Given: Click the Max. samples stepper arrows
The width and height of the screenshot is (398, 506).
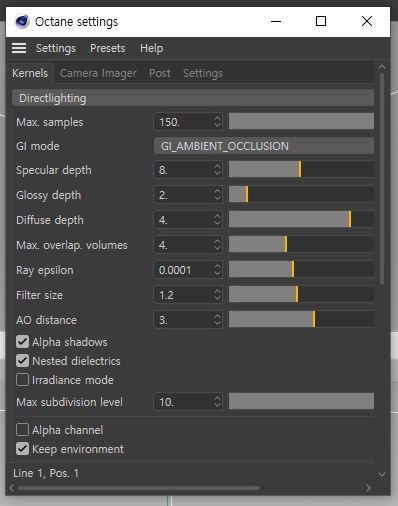Looking at the screenshot, I should click(x=217, y=121).
